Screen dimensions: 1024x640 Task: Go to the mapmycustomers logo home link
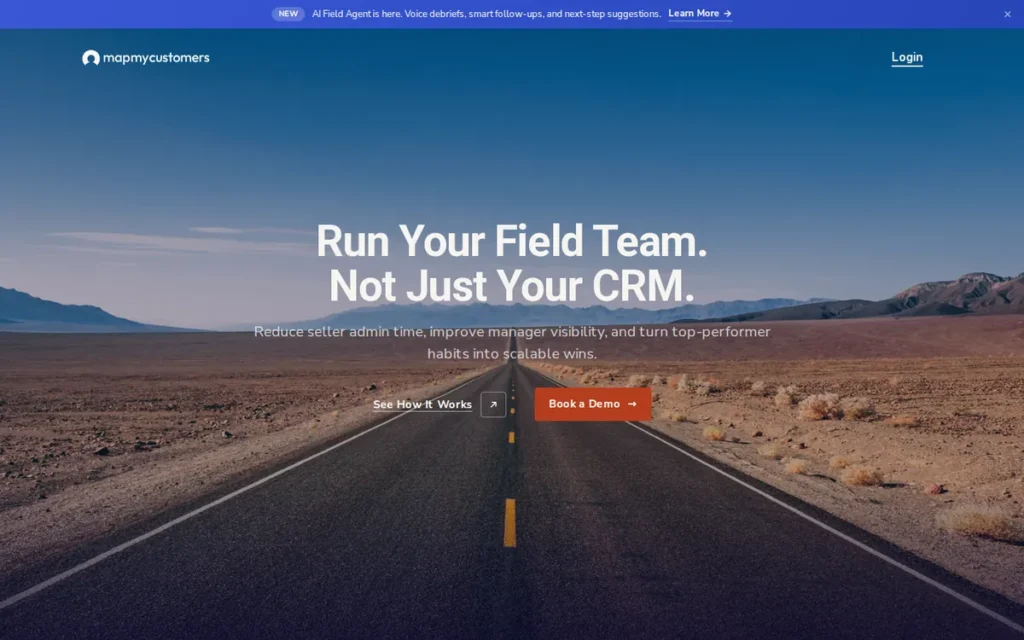146,58
